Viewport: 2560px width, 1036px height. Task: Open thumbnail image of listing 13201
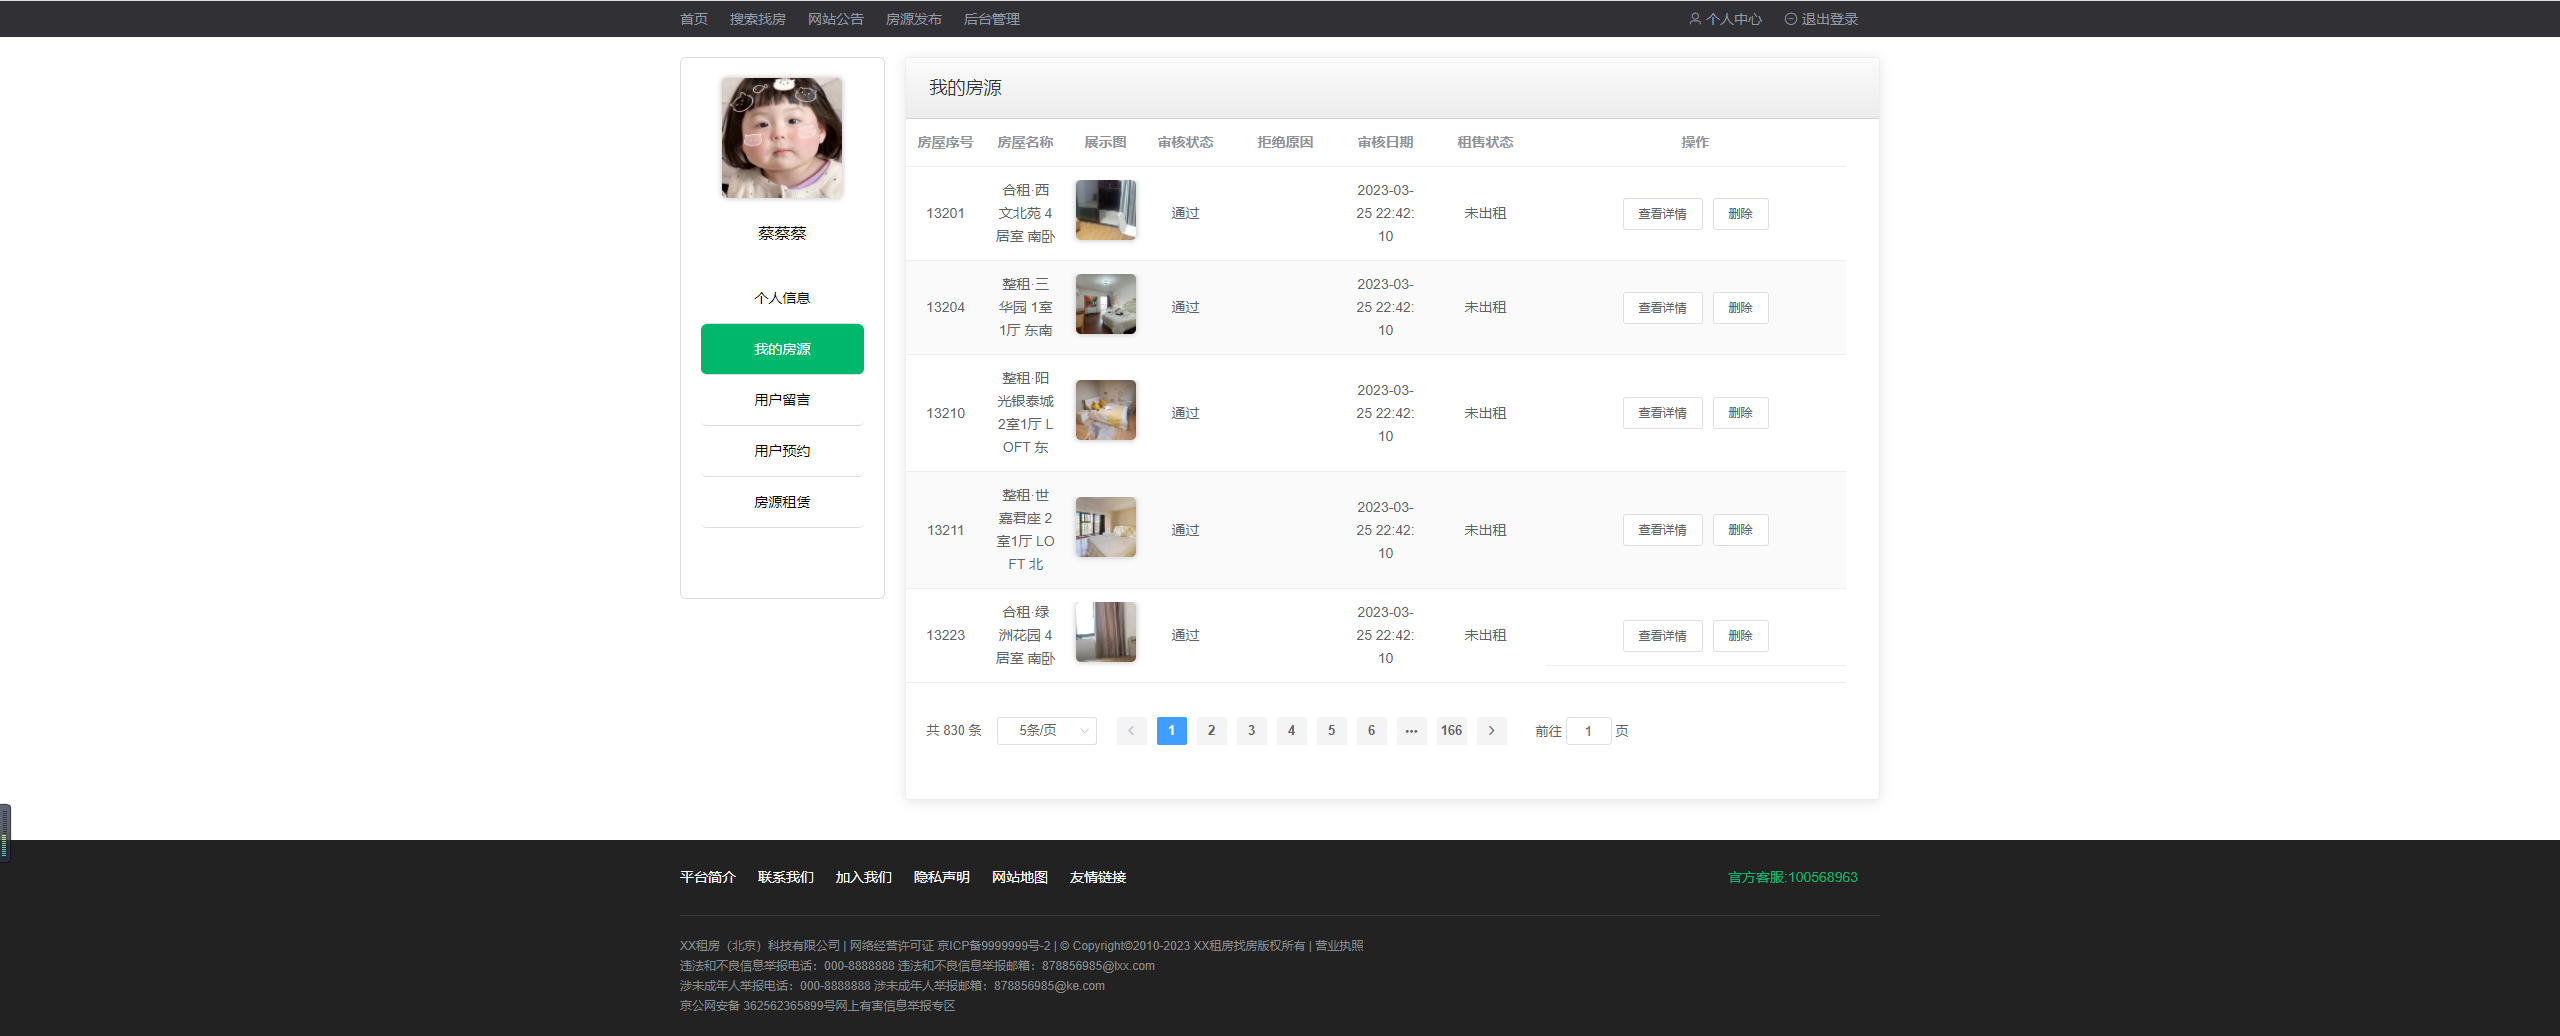point(1105,210)
